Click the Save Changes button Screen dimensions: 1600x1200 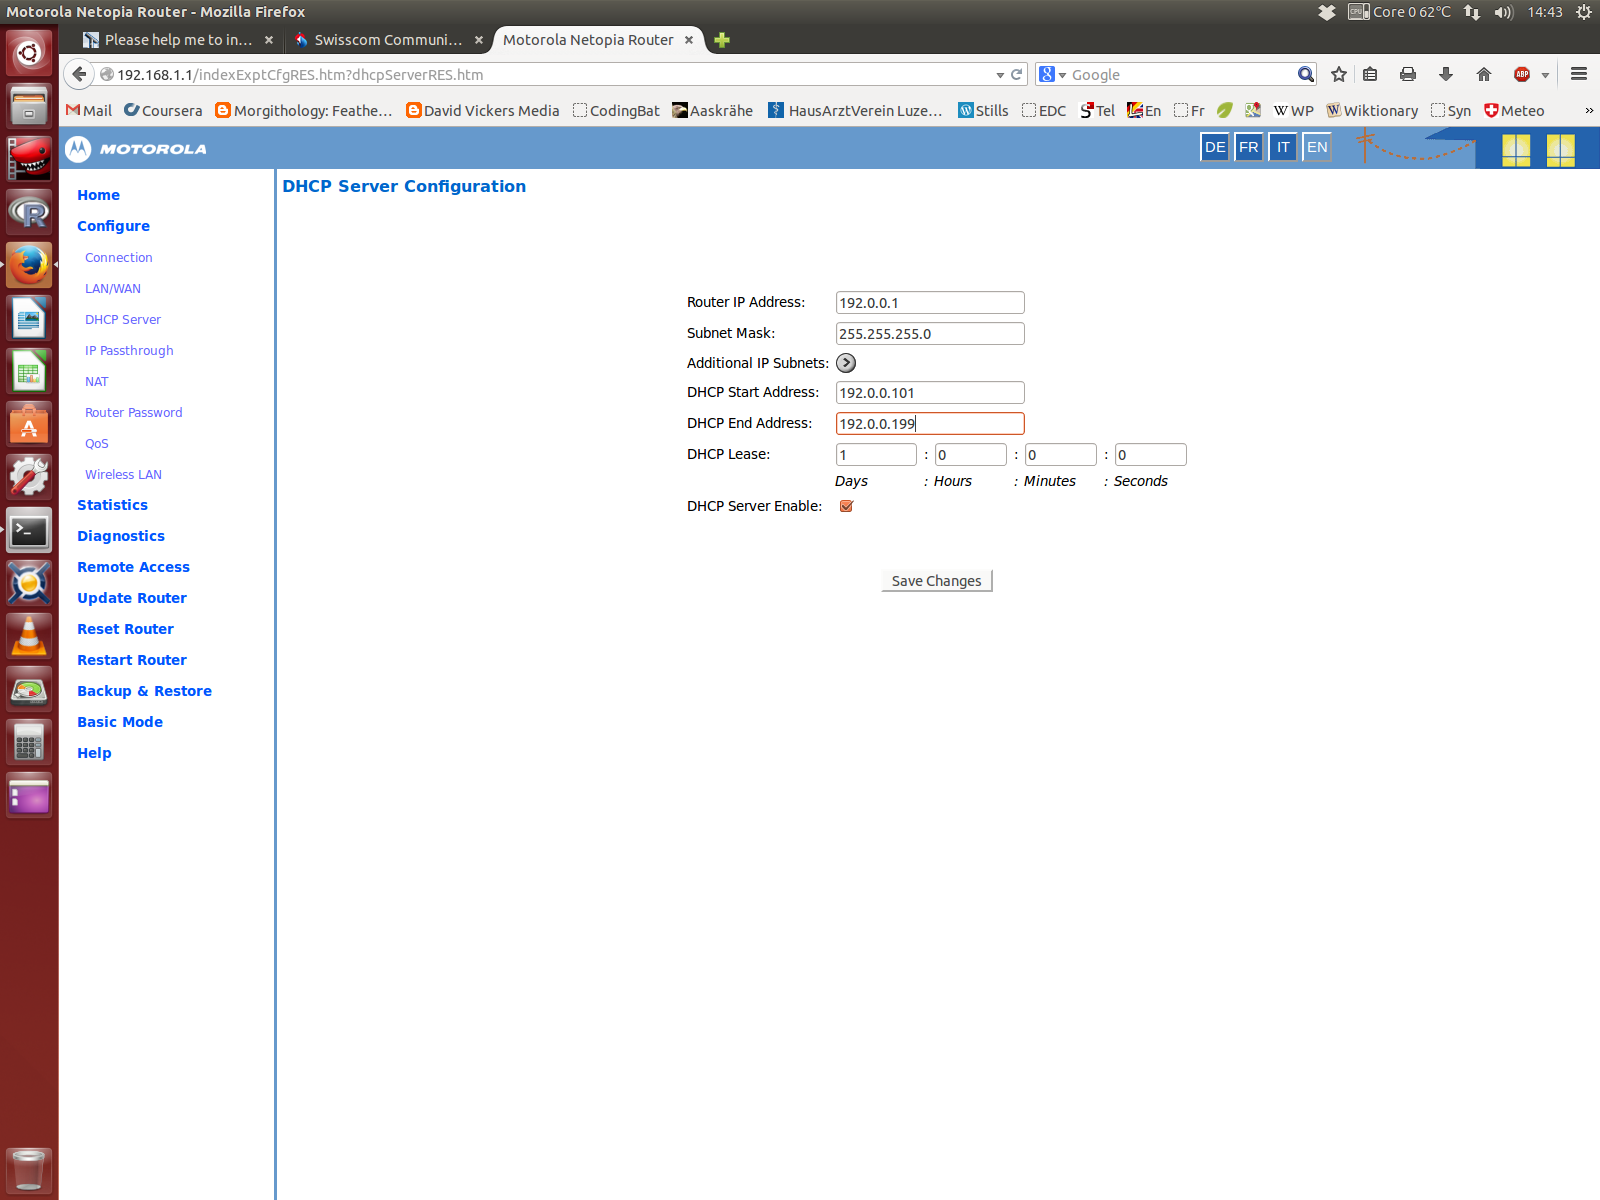point(936,581)
